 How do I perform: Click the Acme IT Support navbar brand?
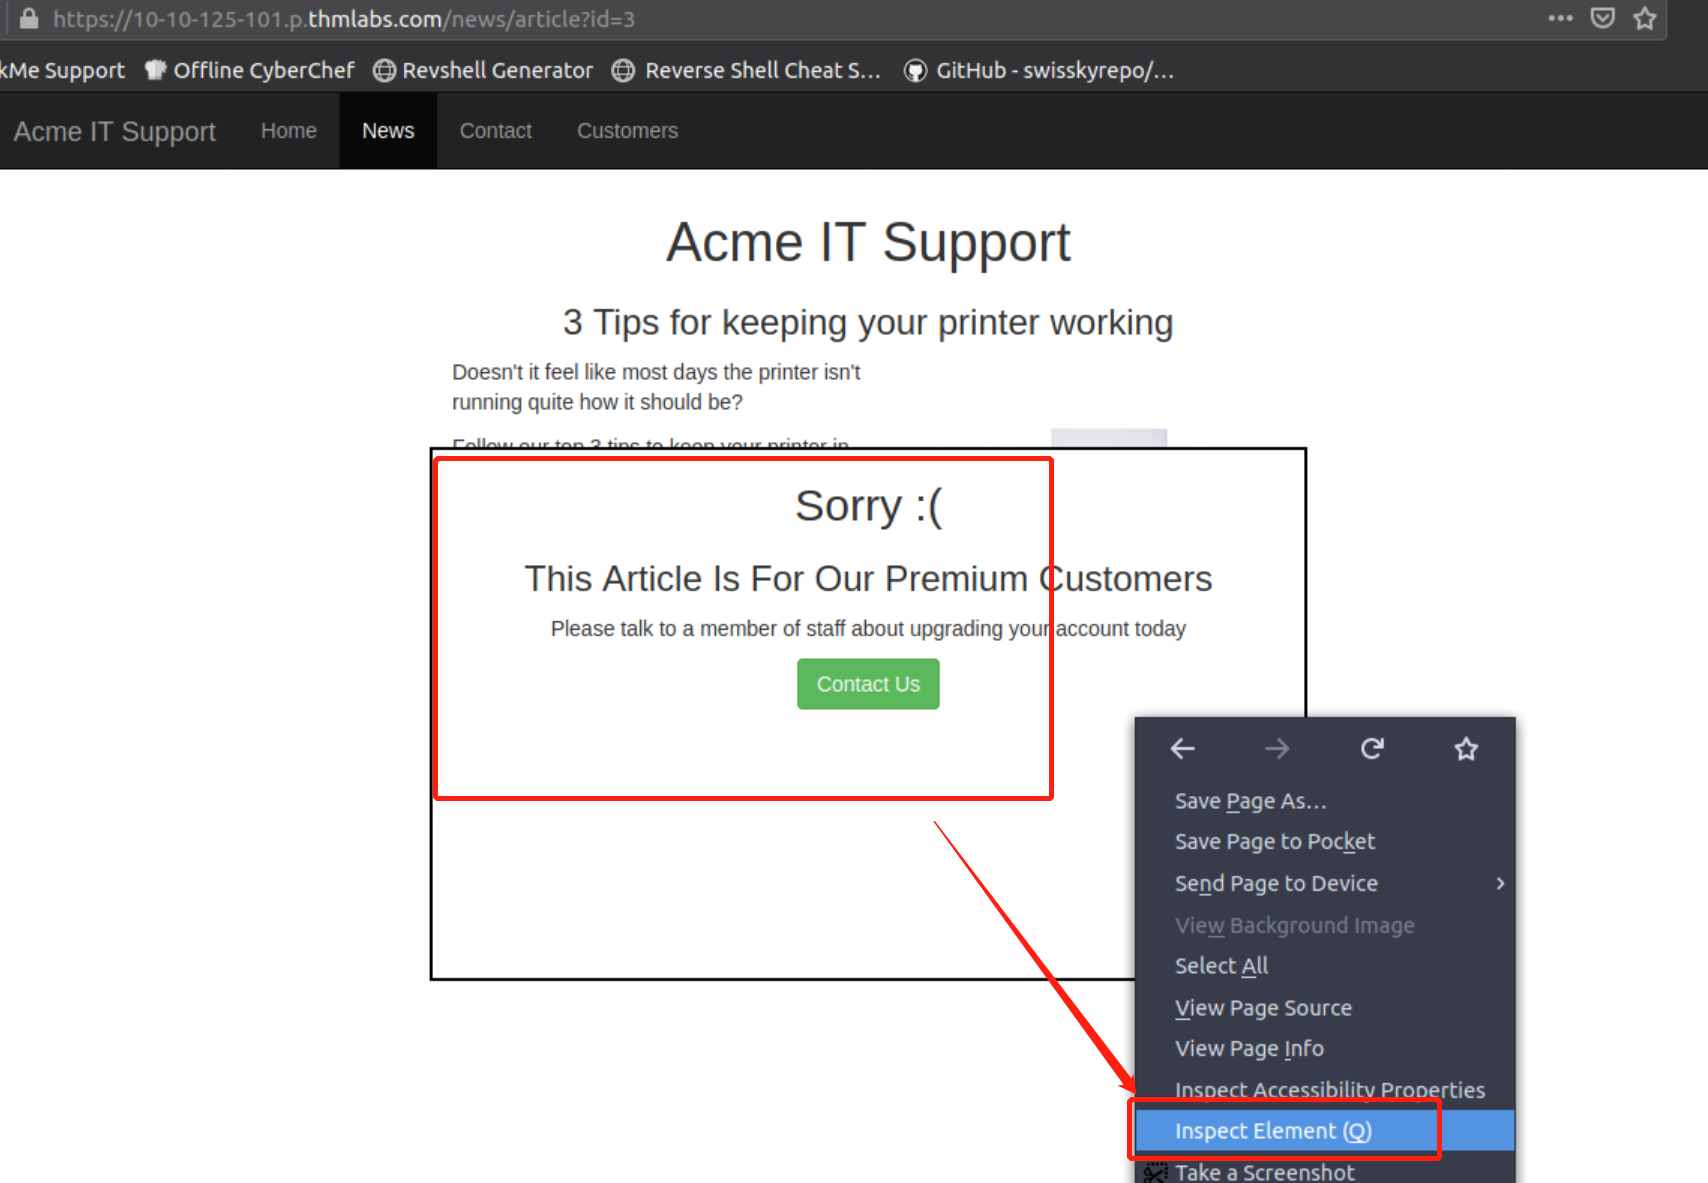click(115, 131)
